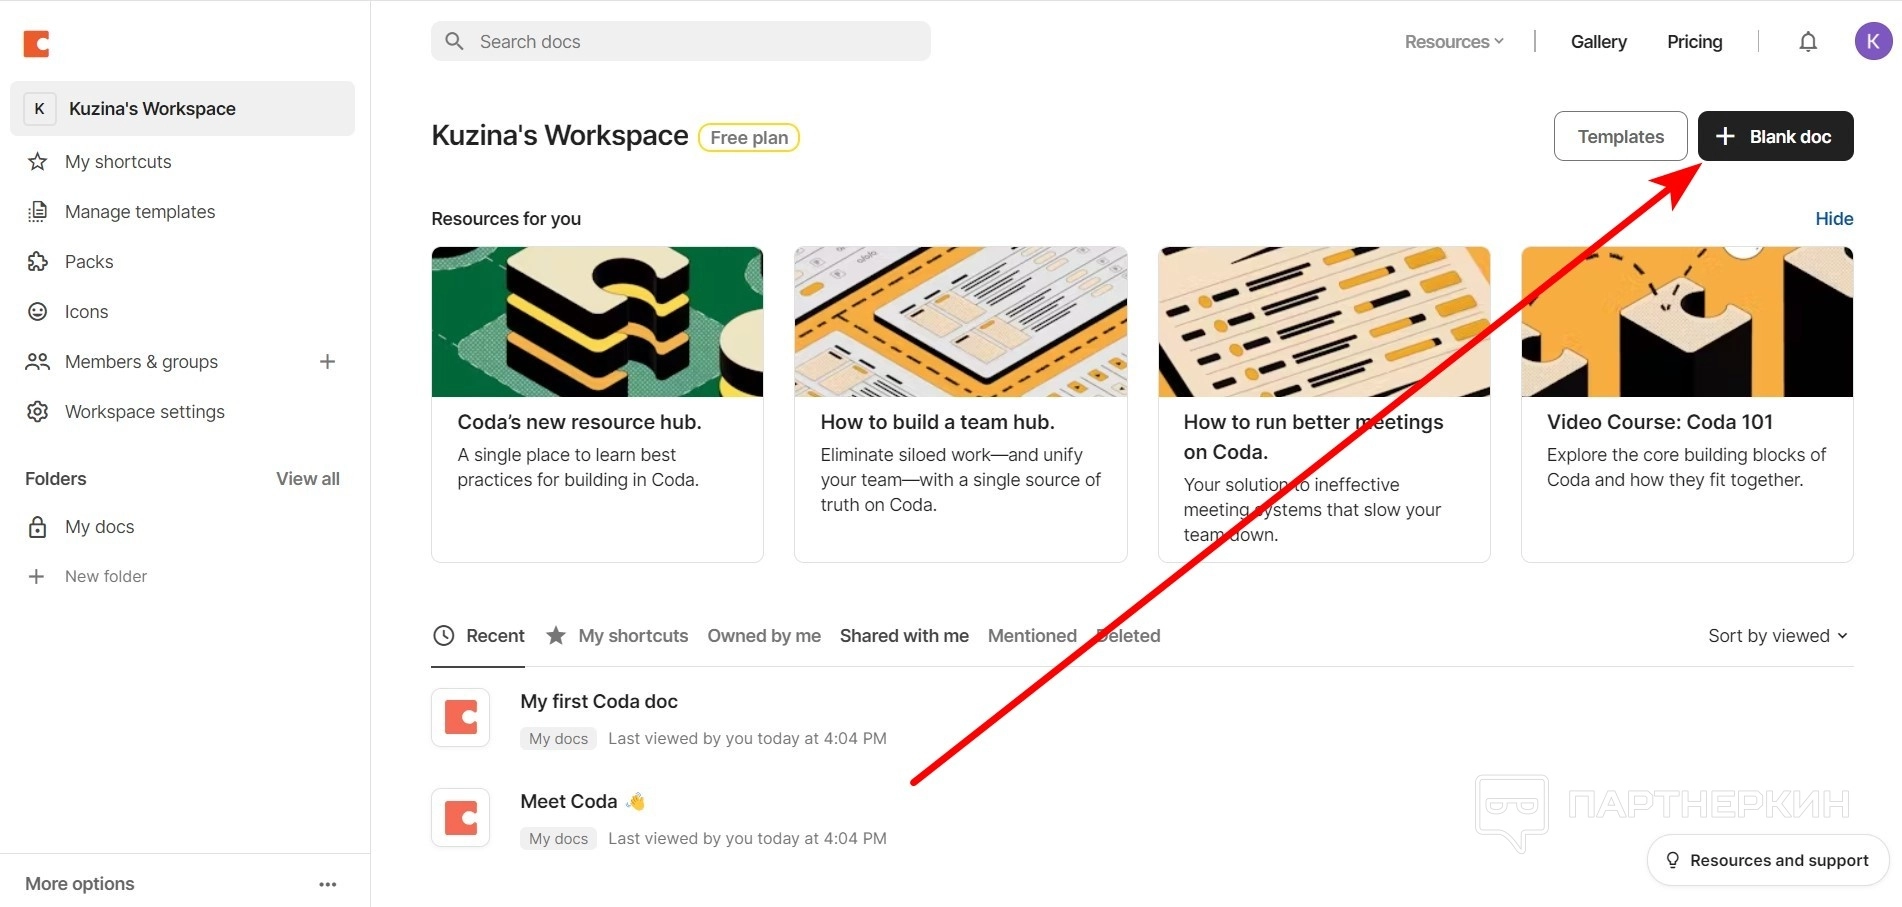Click the Packs puzzle icon
This screenshot has height=907, width=1902.
[x=38, y=262]
